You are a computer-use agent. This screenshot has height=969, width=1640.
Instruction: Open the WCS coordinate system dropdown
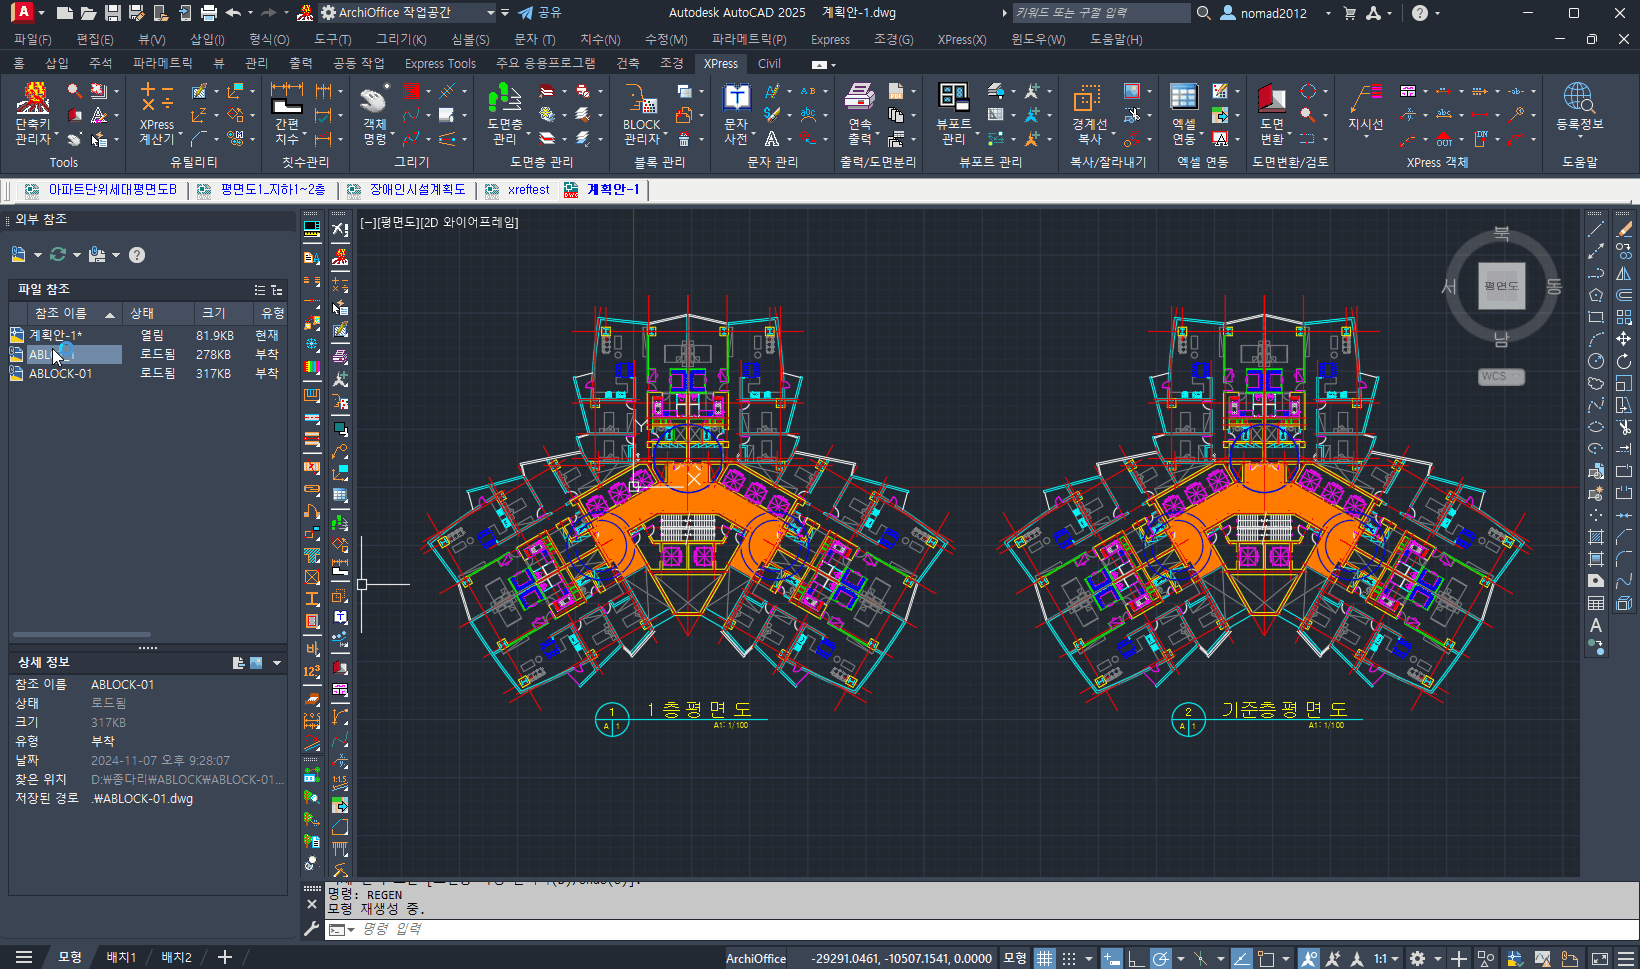[1501, 377]
